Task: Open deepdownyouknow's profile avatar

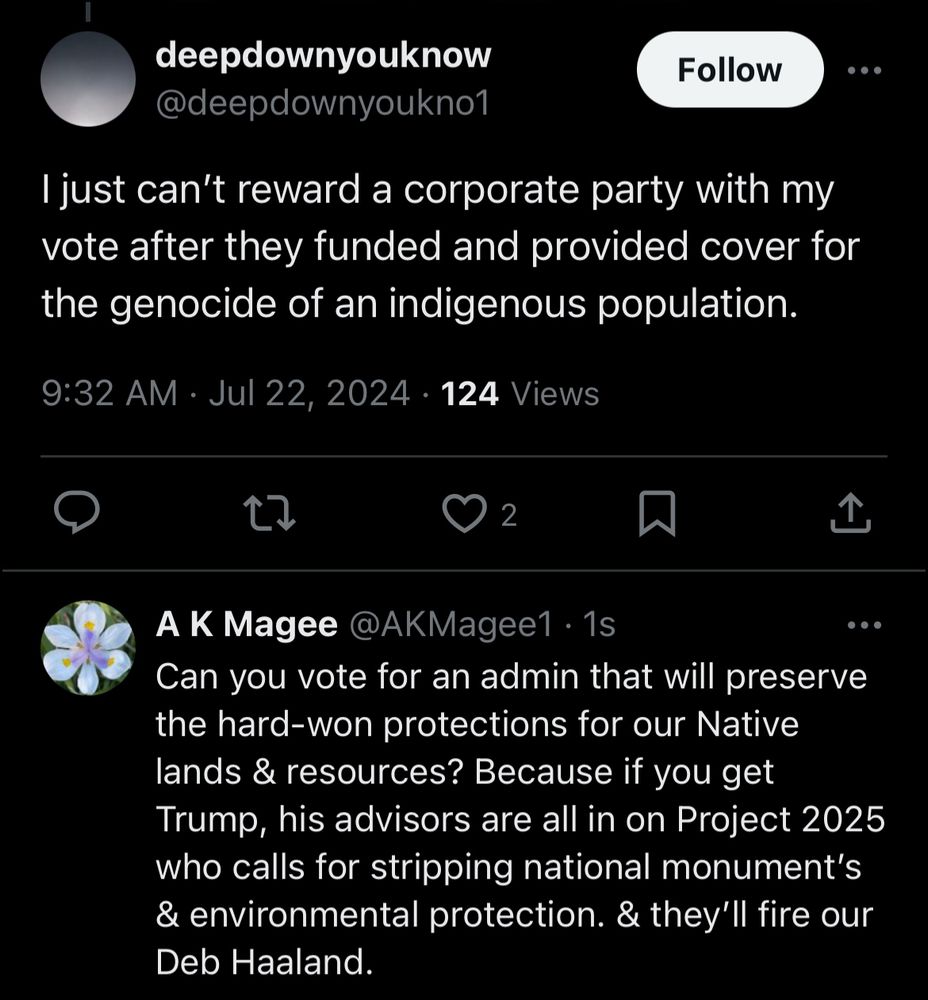Action: 88,79
